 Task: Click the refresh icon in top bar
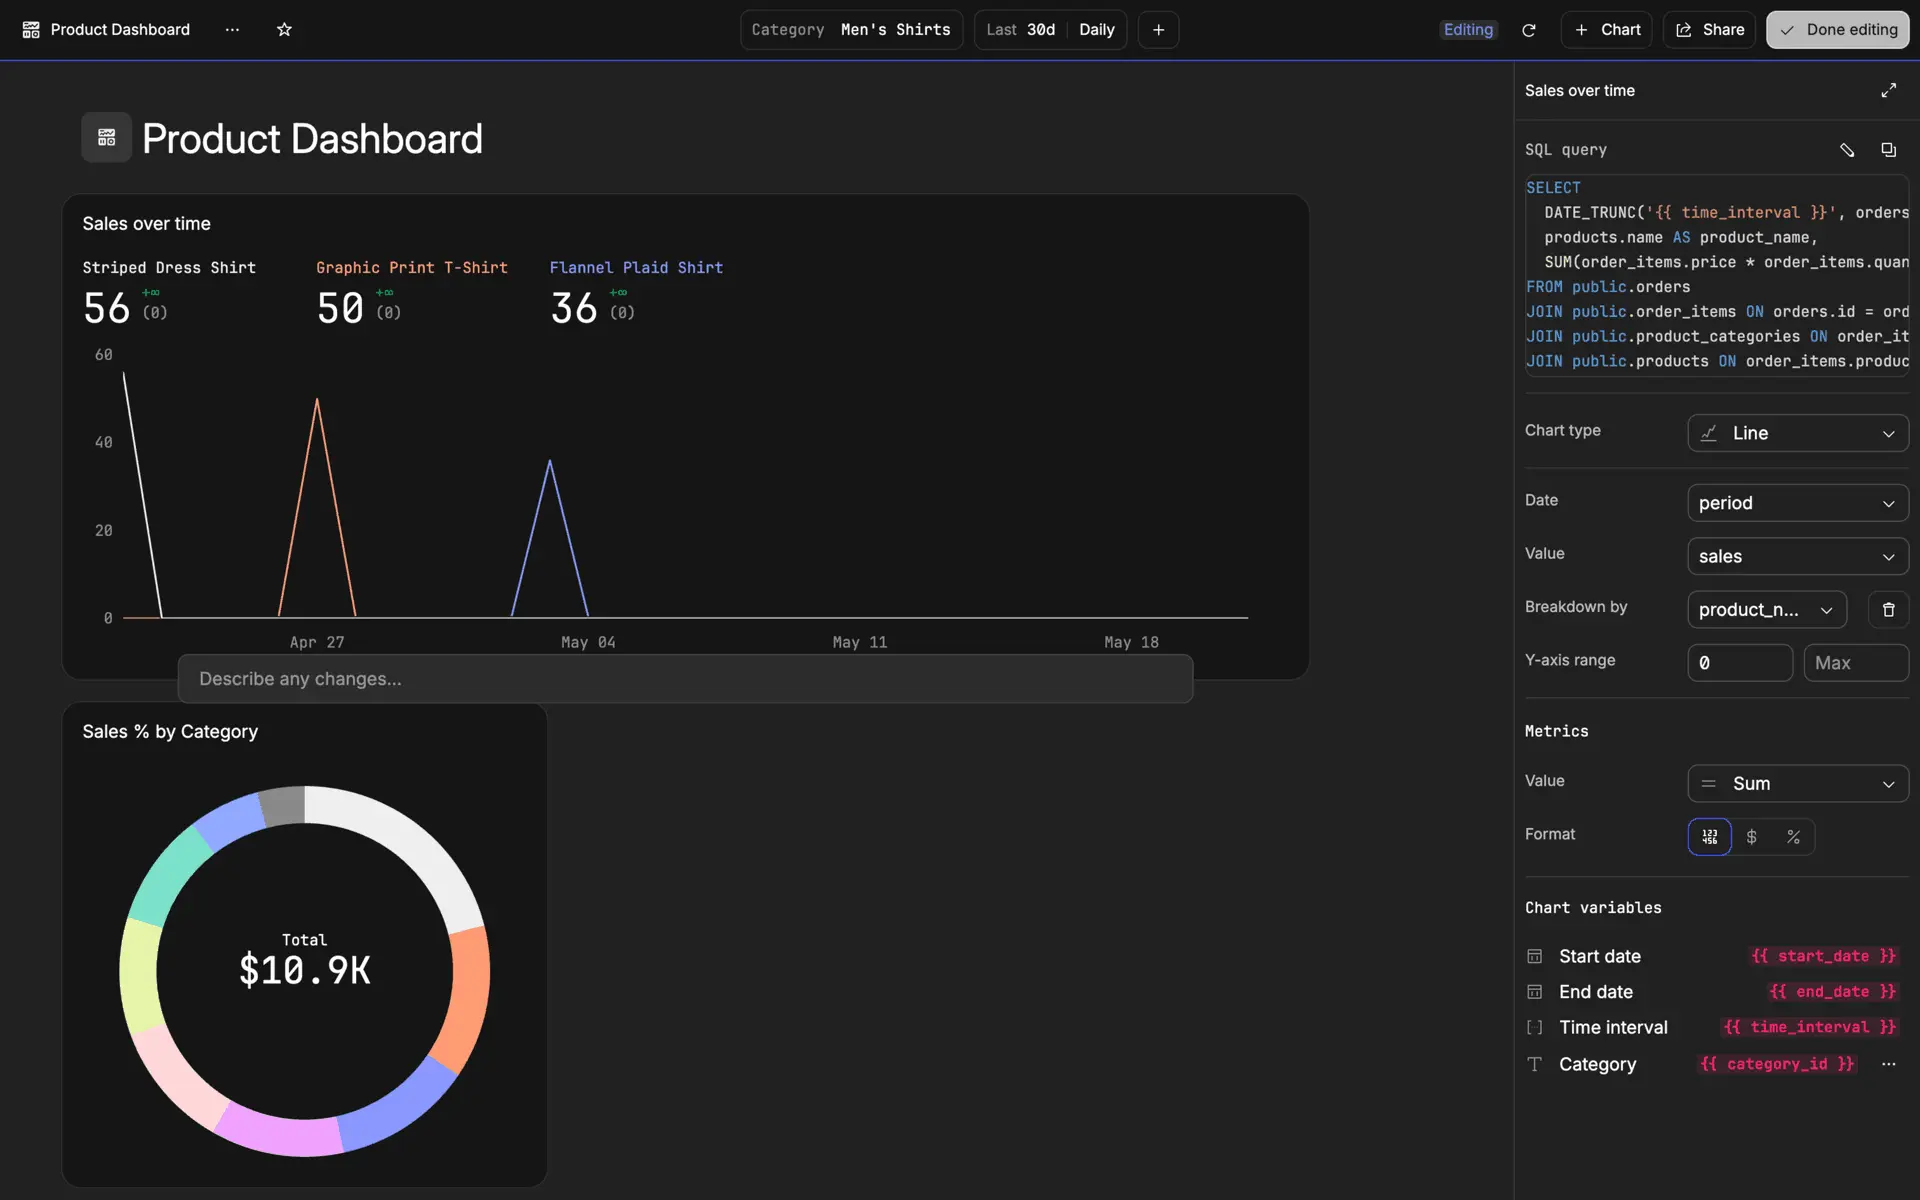(1528, 30)
